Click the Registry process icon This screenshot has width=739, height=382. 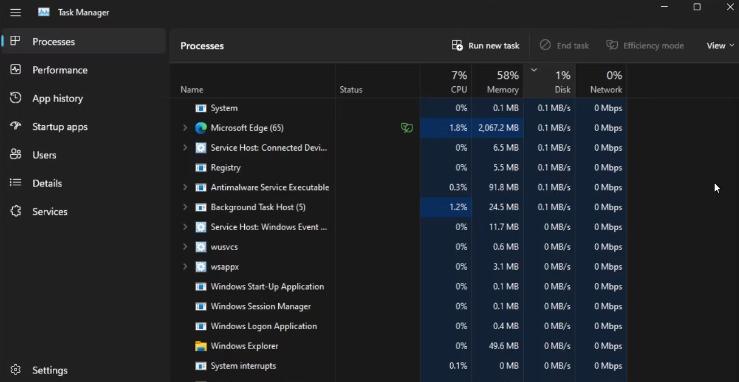(x=201, y=167)
